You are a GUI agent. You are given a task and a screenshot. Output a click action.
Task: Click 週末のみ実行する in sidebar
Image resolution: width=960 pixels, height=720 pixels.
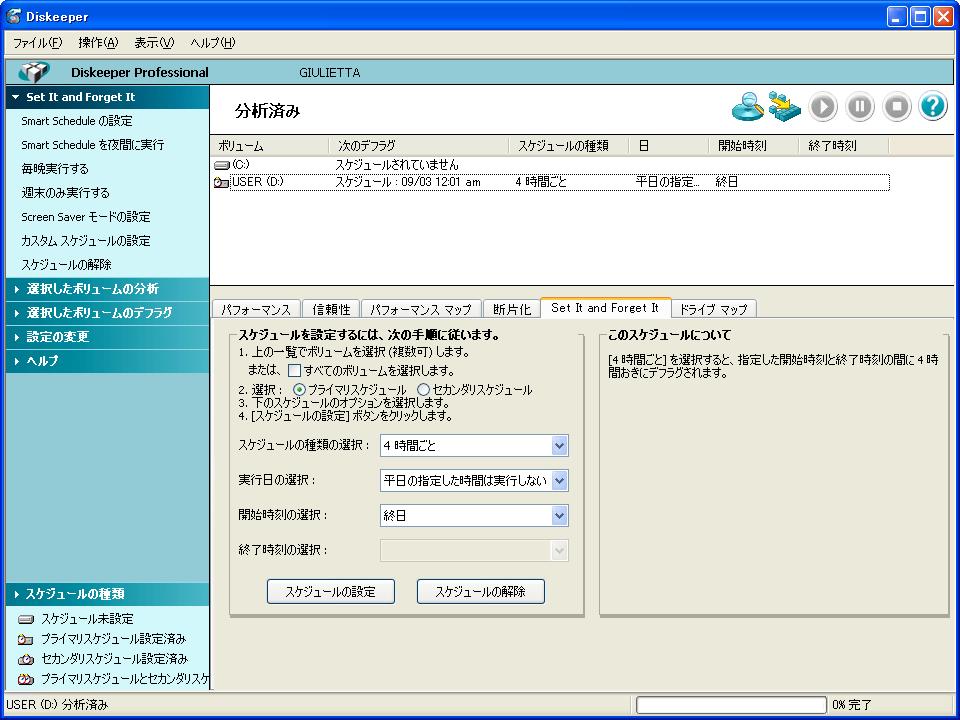click(66, 193)
